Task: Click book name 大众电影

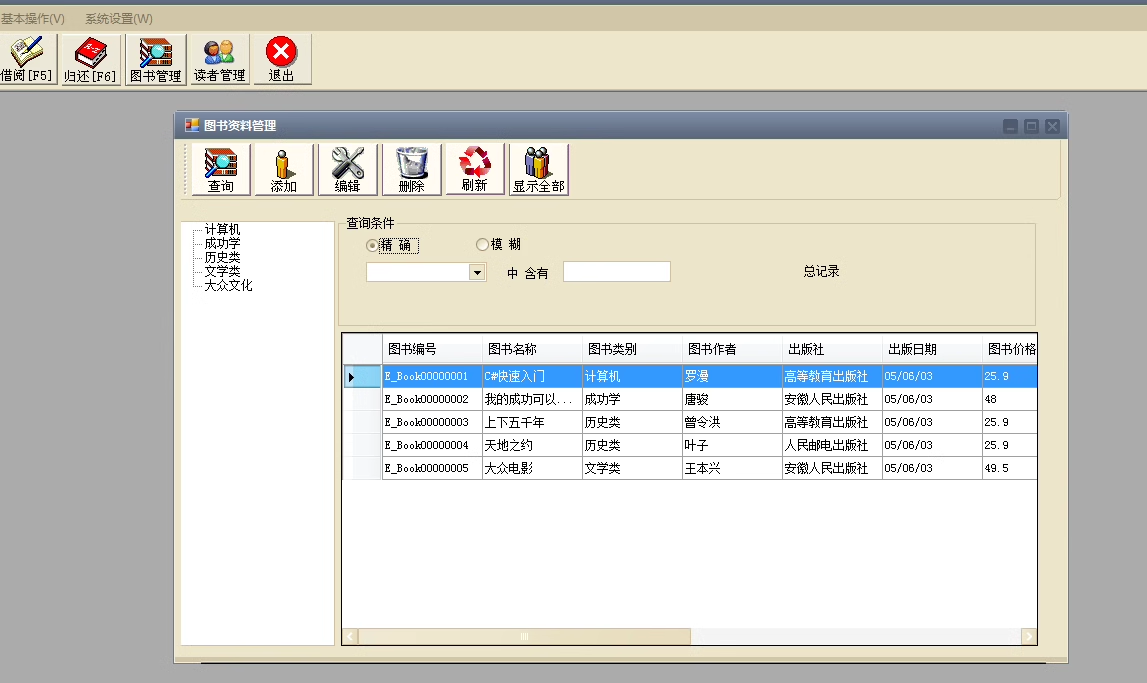Action: 533,468
